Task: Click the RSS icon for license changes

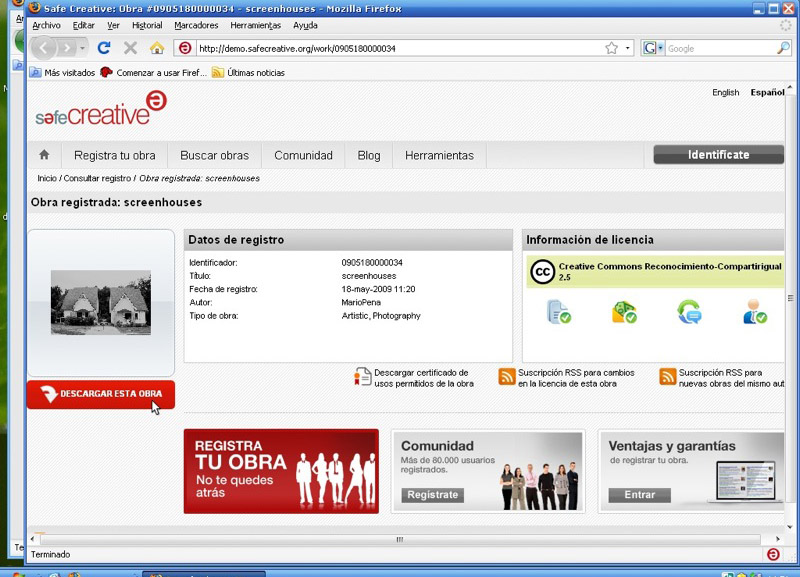Action: (x=507, y=377)
